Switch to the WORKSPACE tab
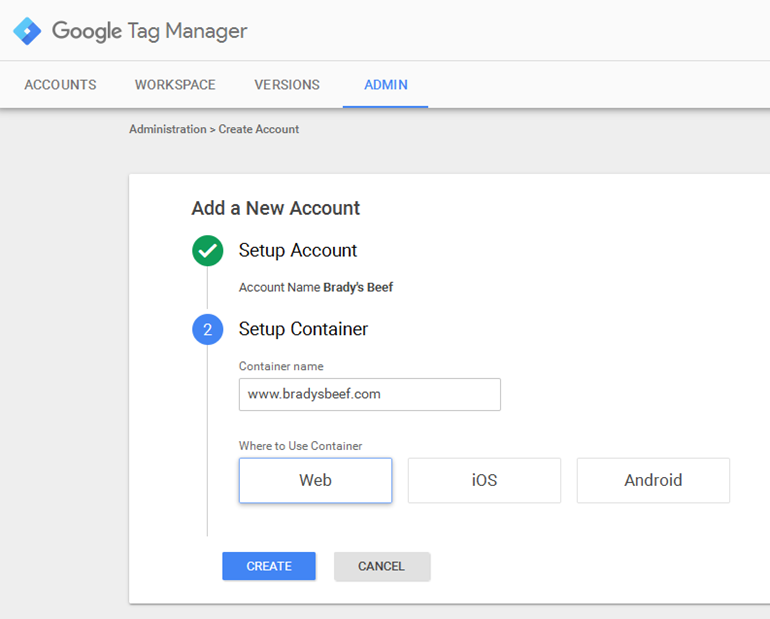 tap(175, 85)
